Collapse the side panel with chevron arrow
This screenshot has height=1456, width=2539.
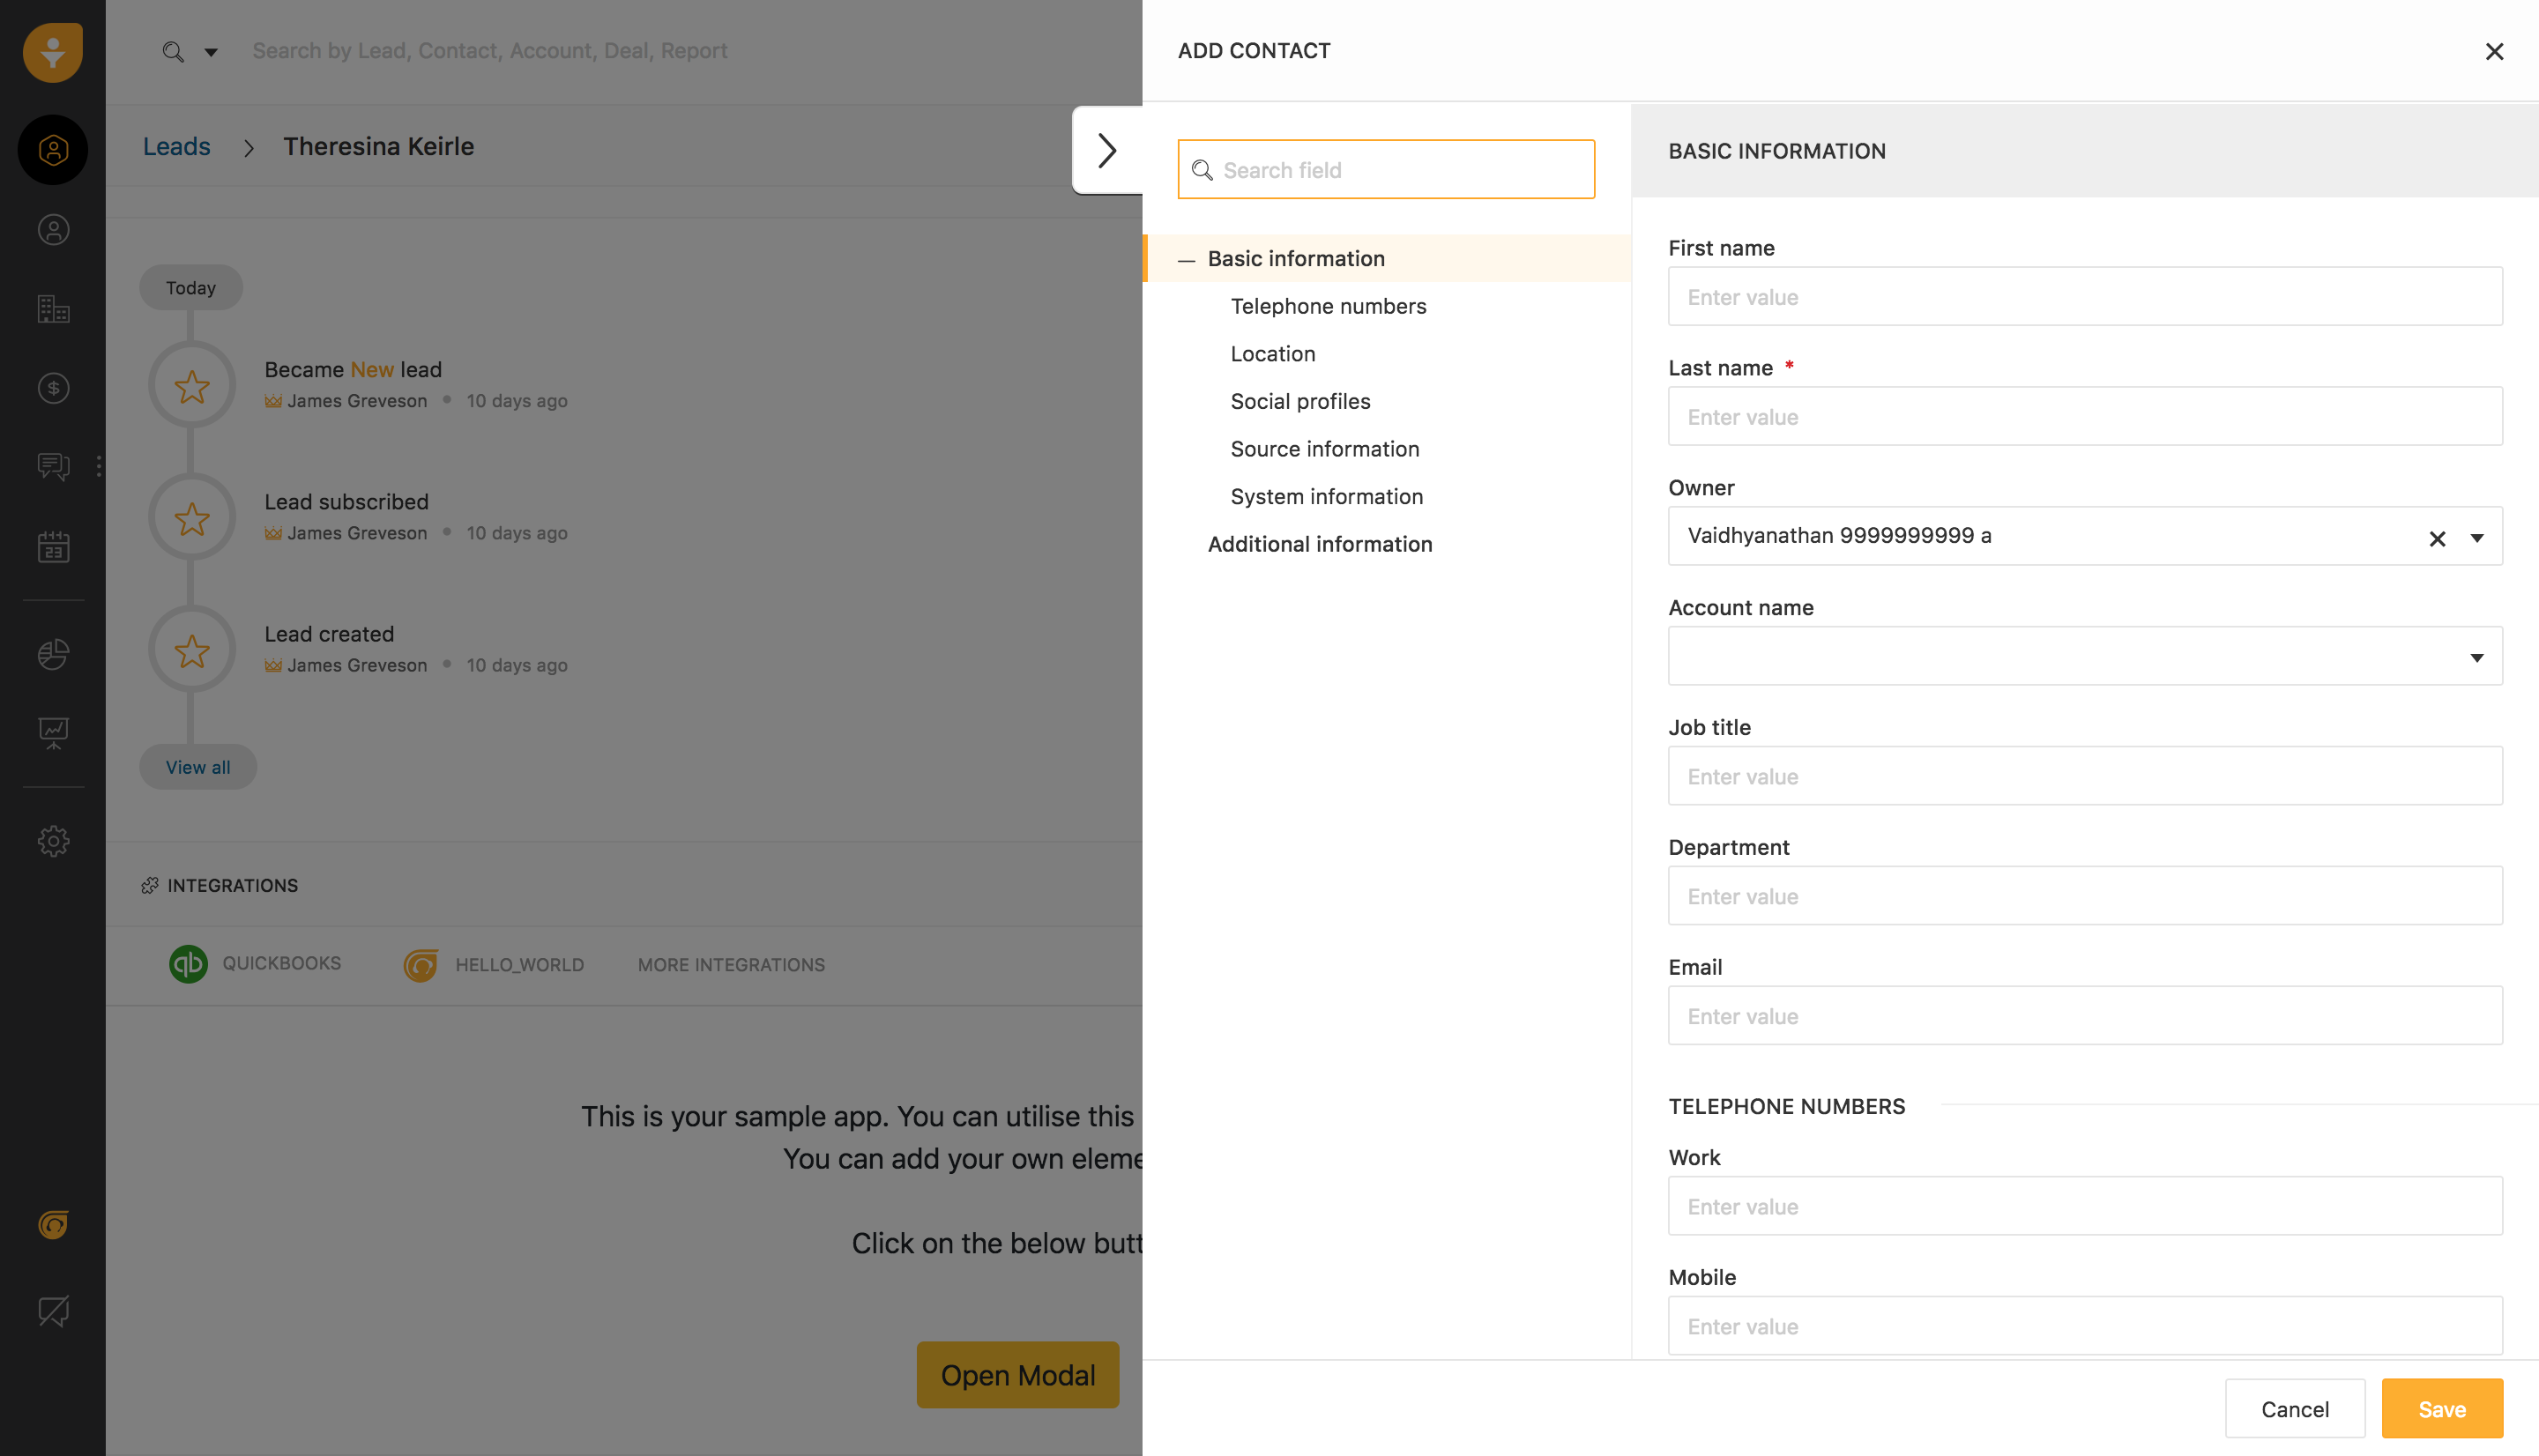coord(1107,150)
